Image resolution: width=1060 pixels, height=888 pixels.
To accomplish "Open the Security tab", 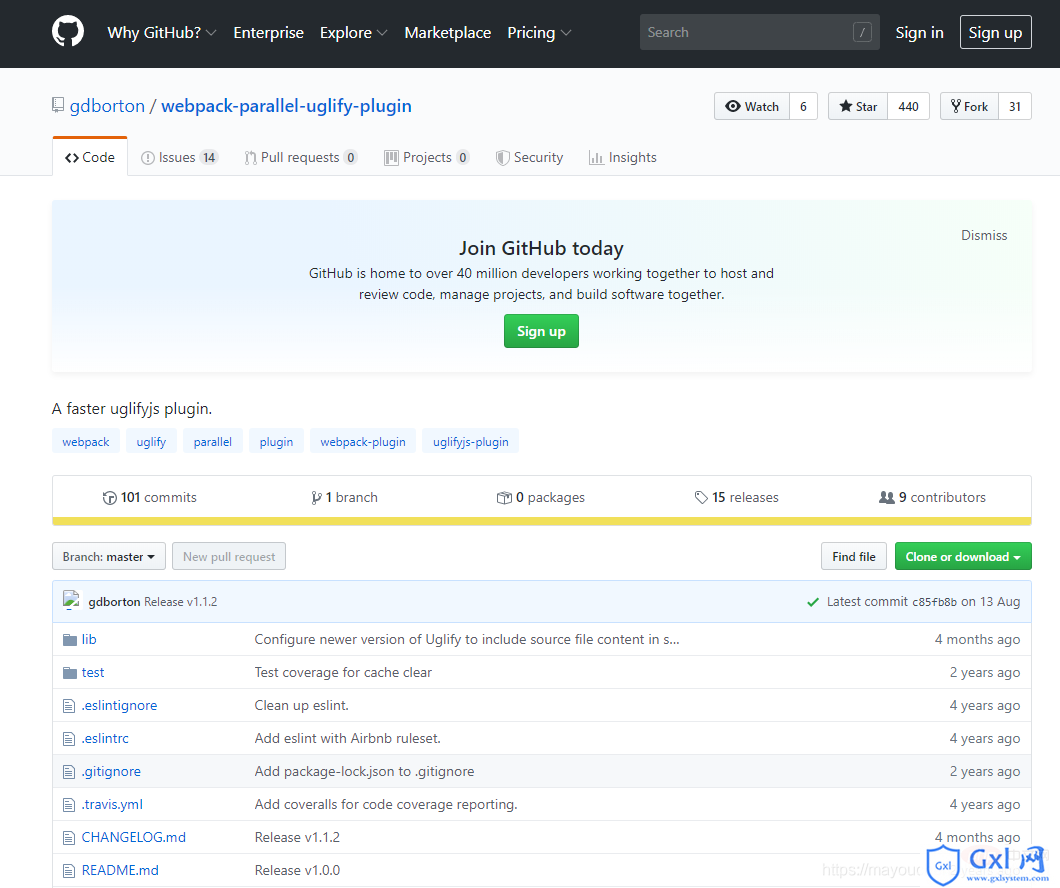I will [x=529, y=157].
